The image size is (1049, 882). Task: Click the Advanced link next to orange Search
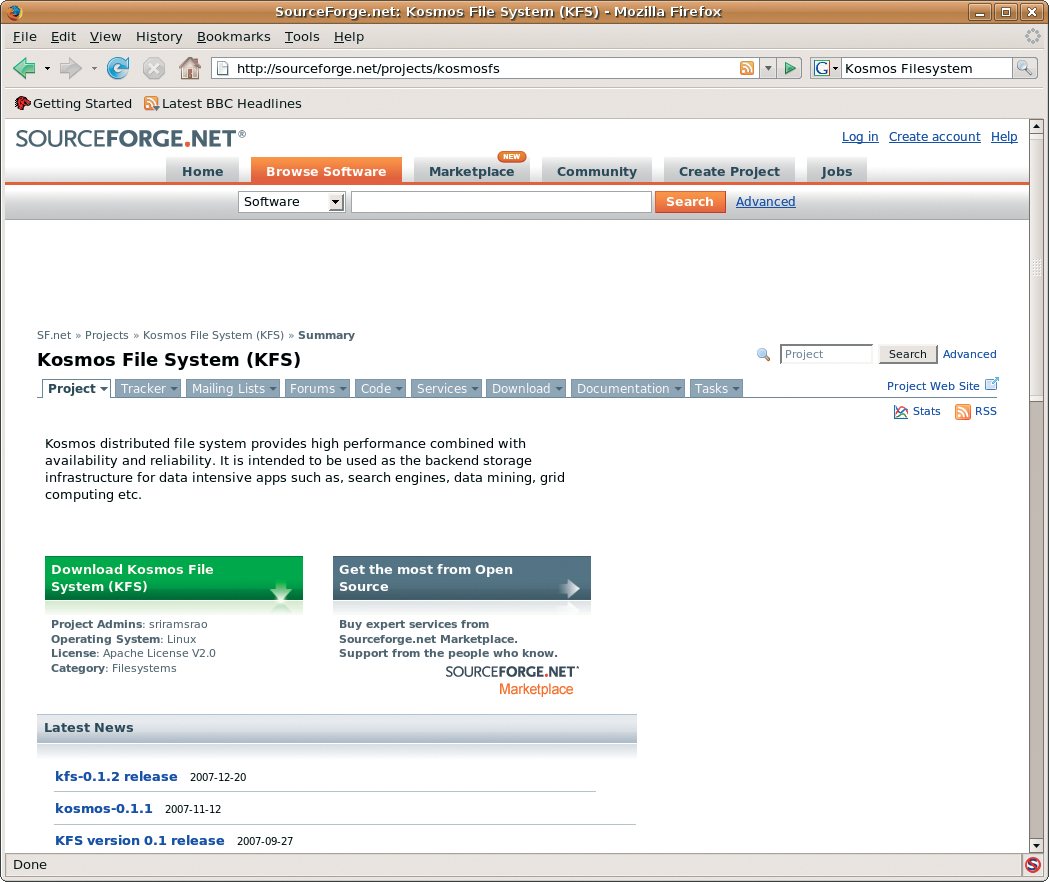[765, 201]
